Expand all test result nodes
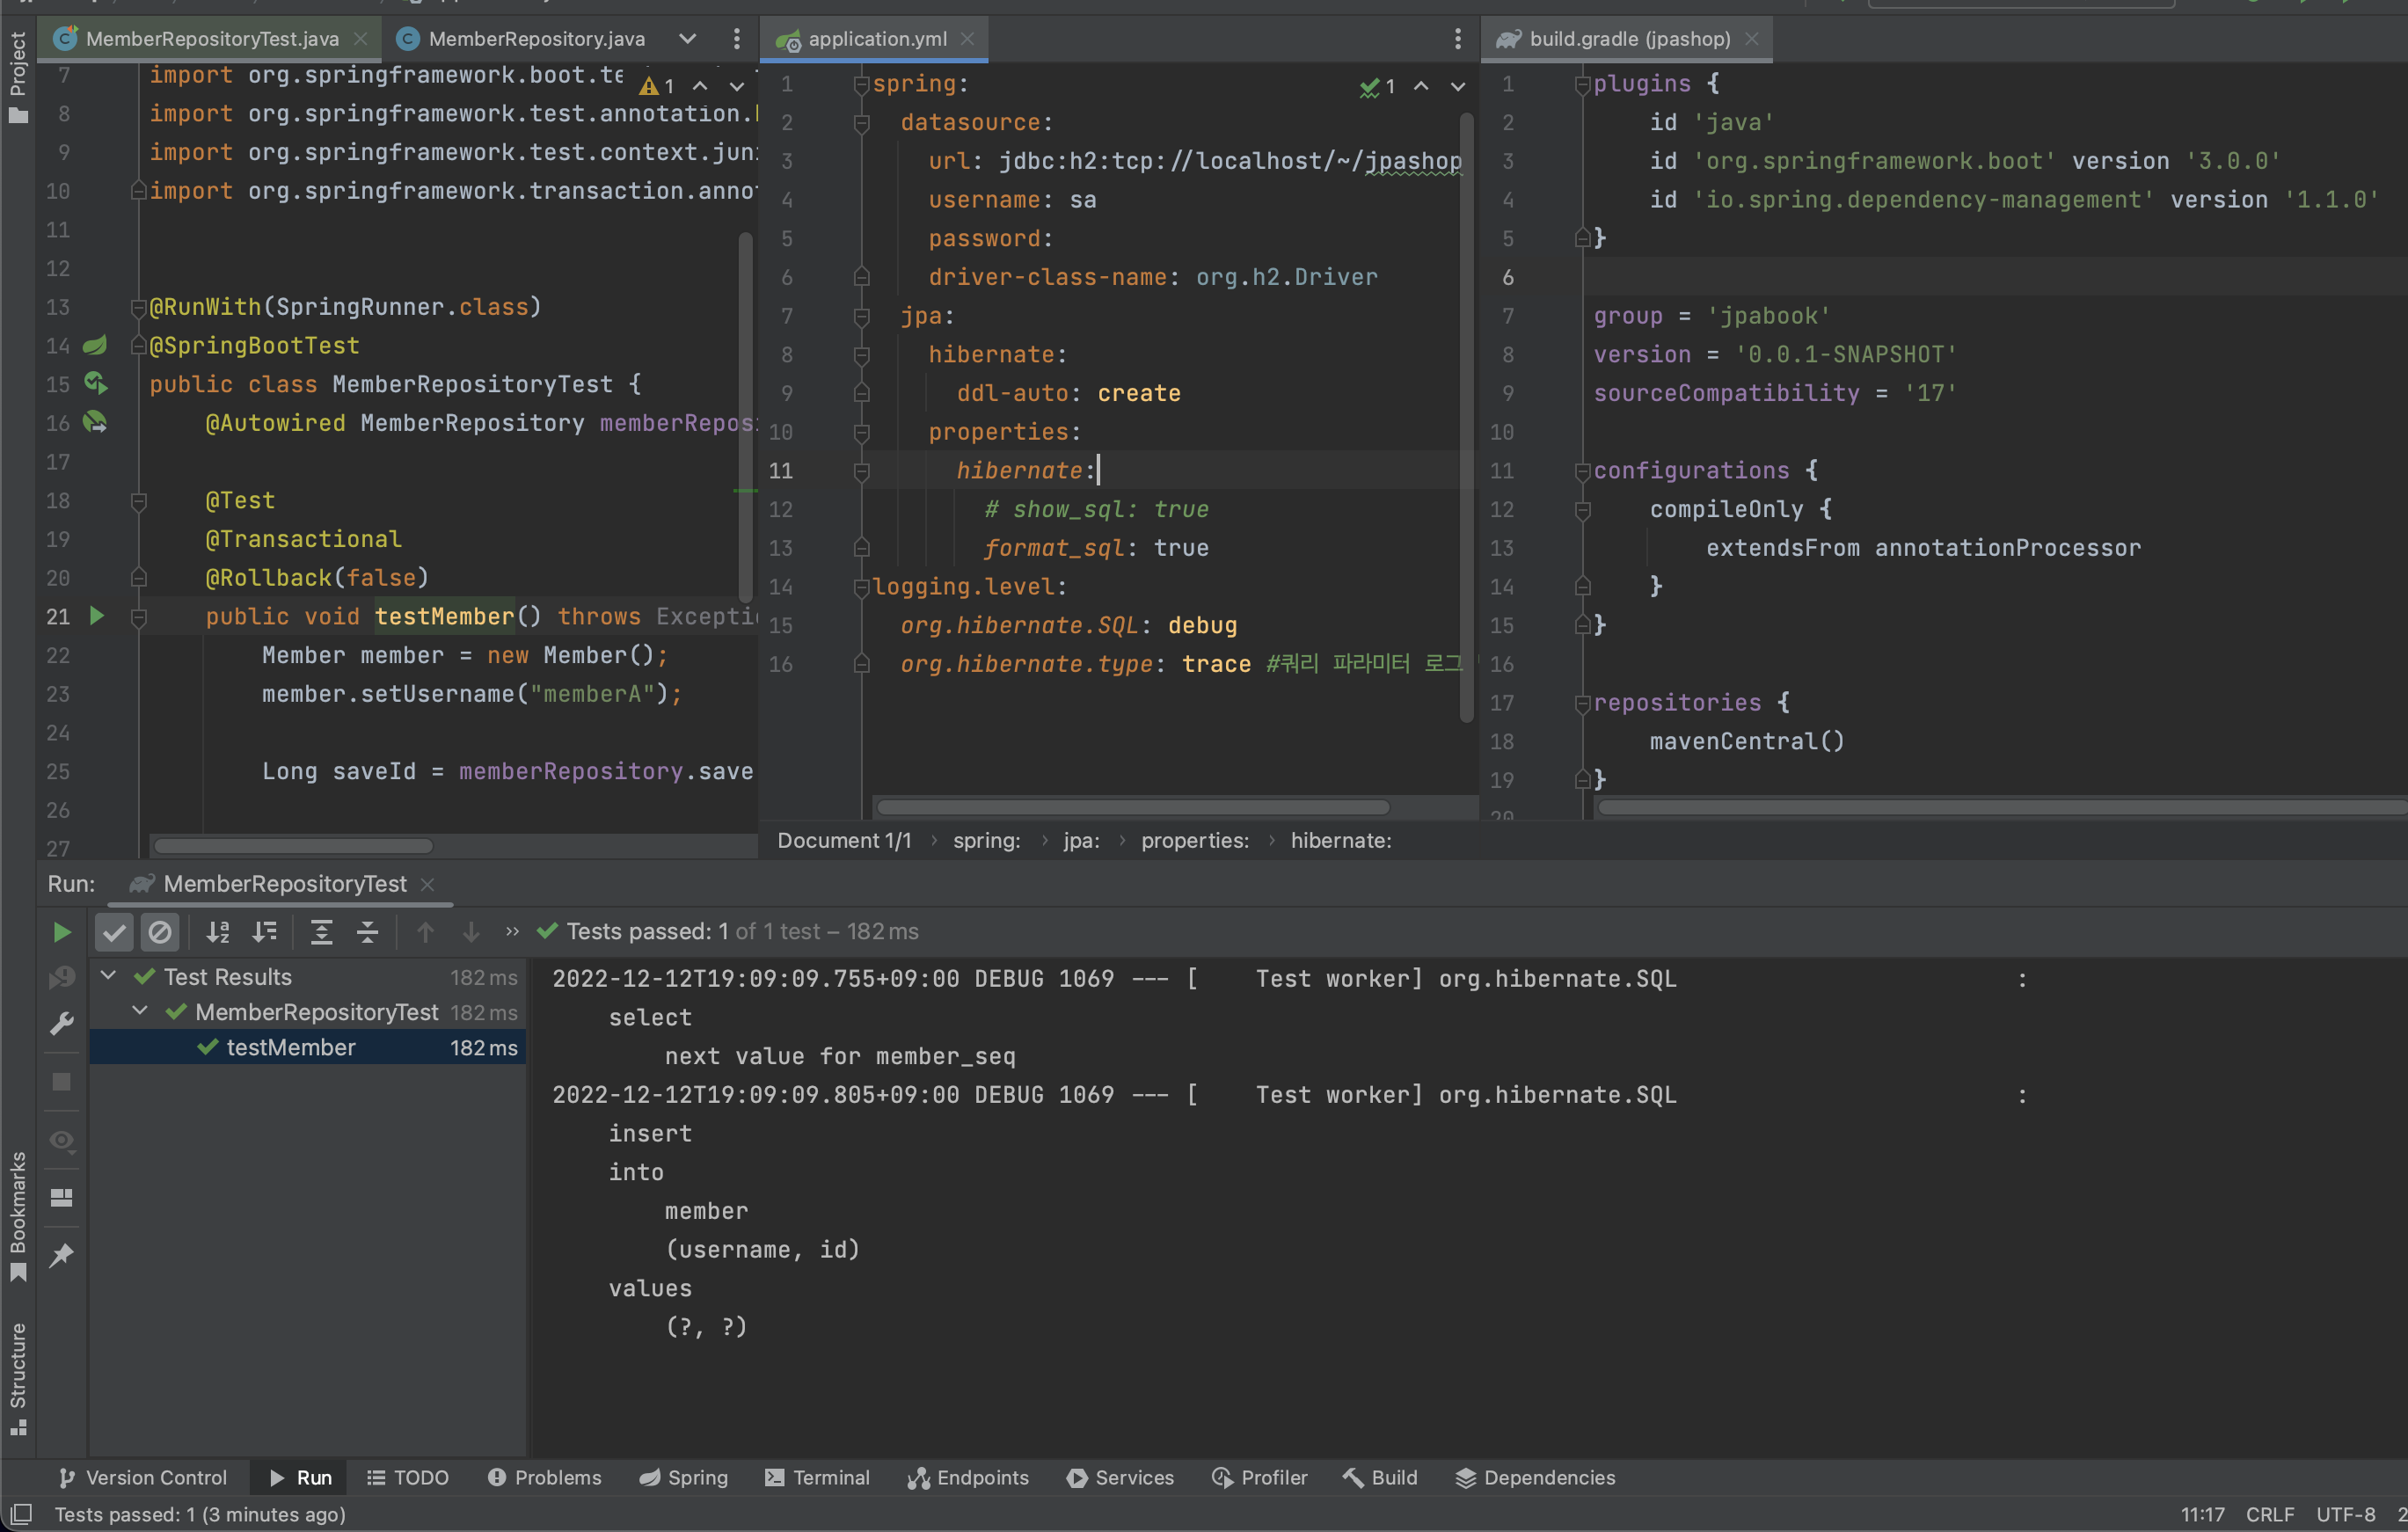Image resolution: width=2408 pixels, height=1532 pixels. [321, 932]
